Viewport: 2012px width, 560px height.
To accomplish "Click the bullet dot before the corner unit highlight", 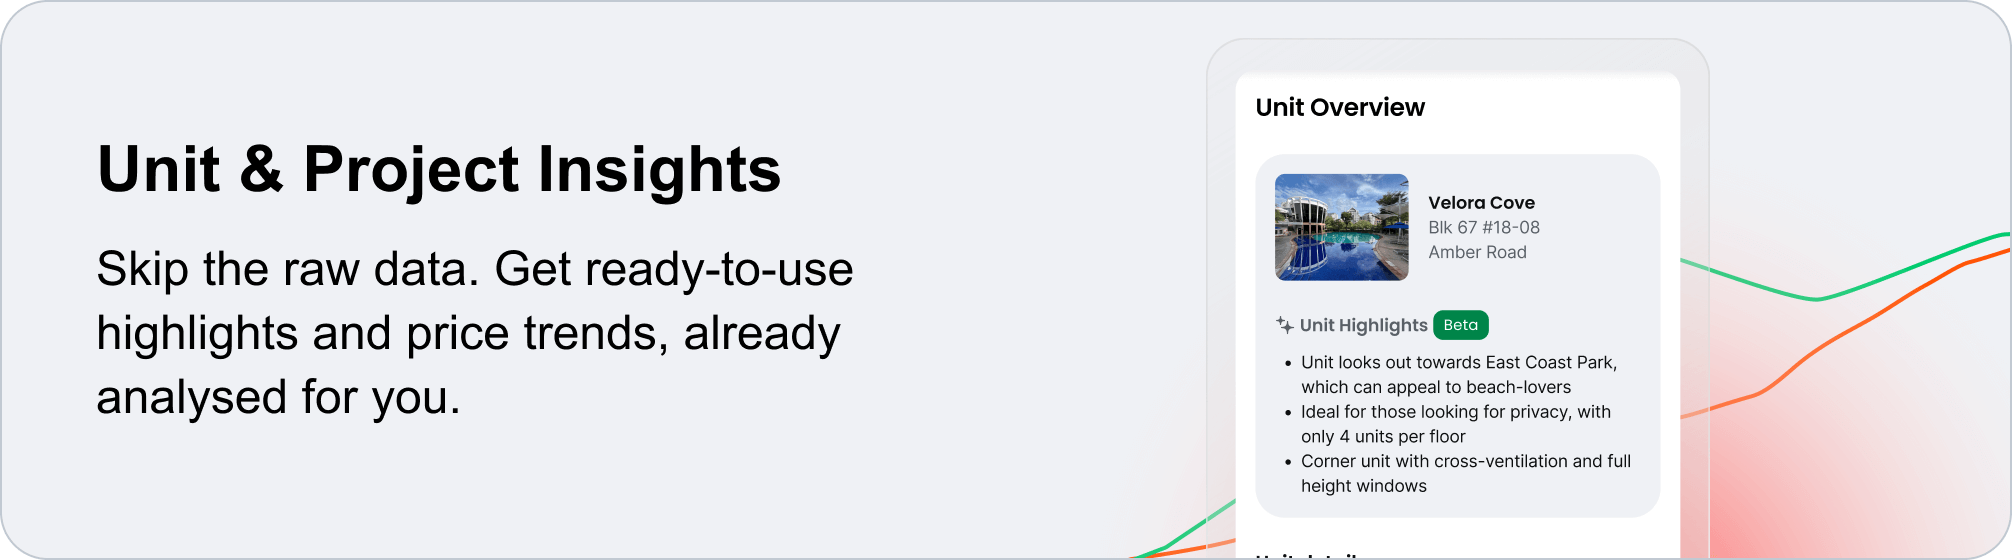I will (1287, 461).
